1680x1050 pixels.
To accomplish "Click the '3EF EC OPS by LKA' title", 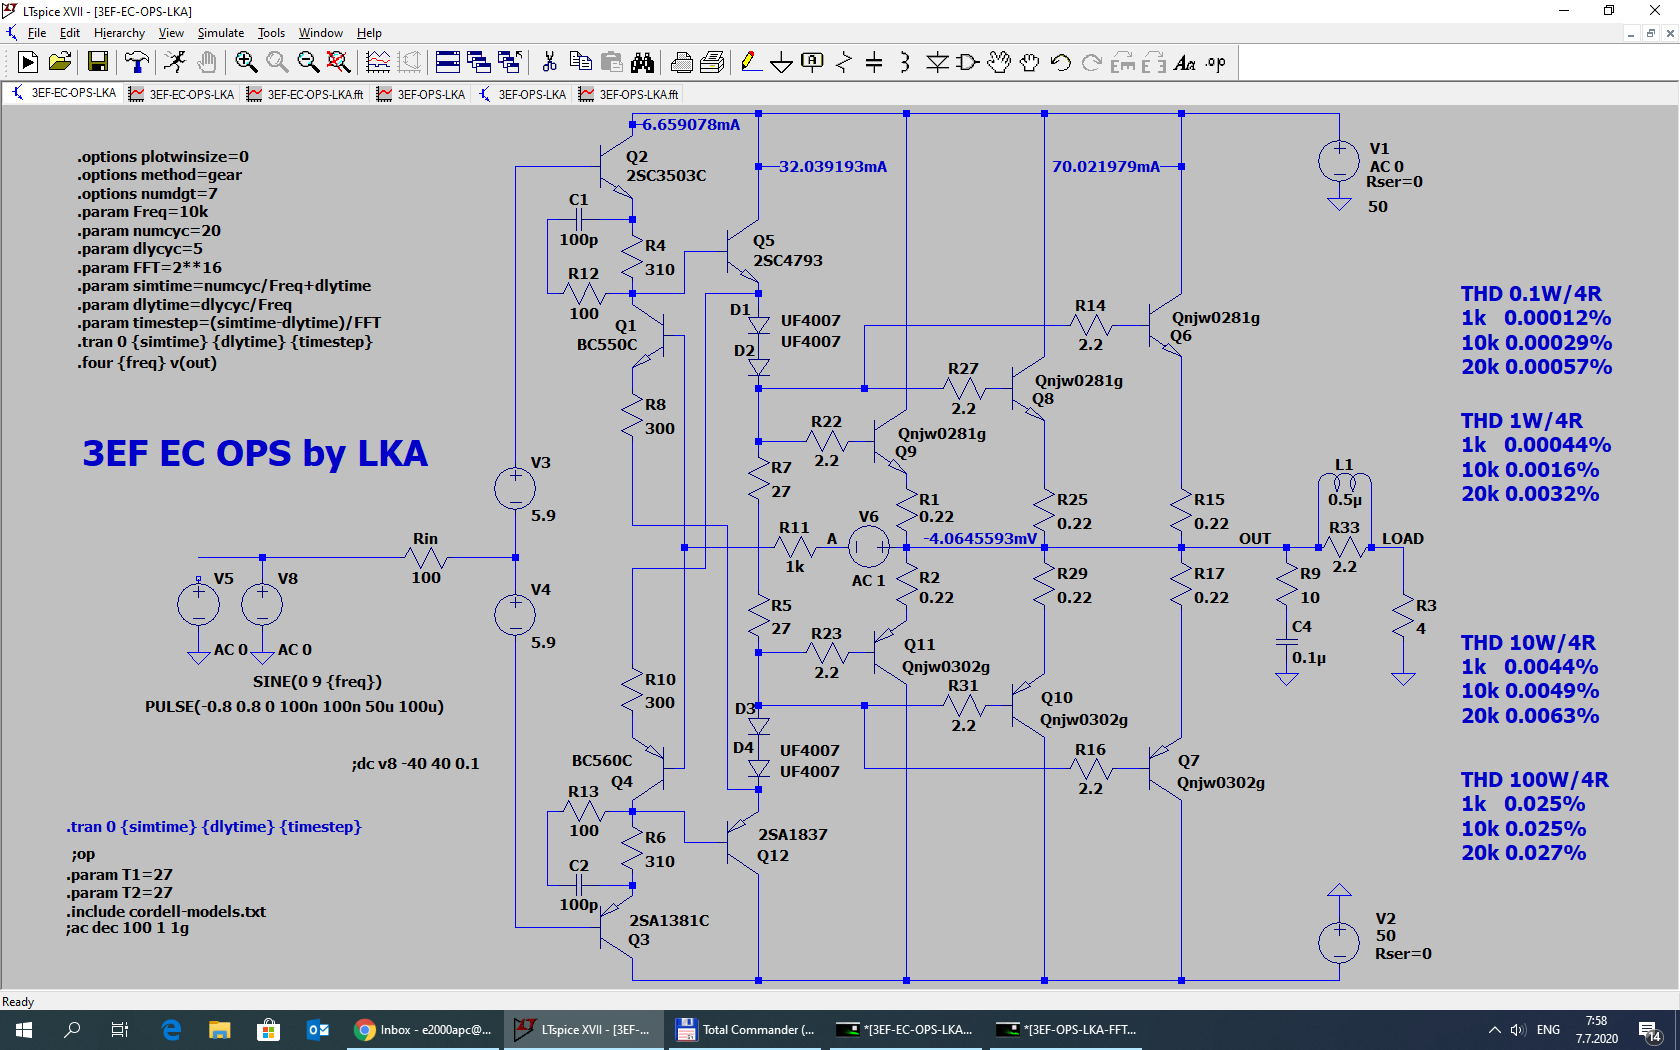I will (255, 453).
